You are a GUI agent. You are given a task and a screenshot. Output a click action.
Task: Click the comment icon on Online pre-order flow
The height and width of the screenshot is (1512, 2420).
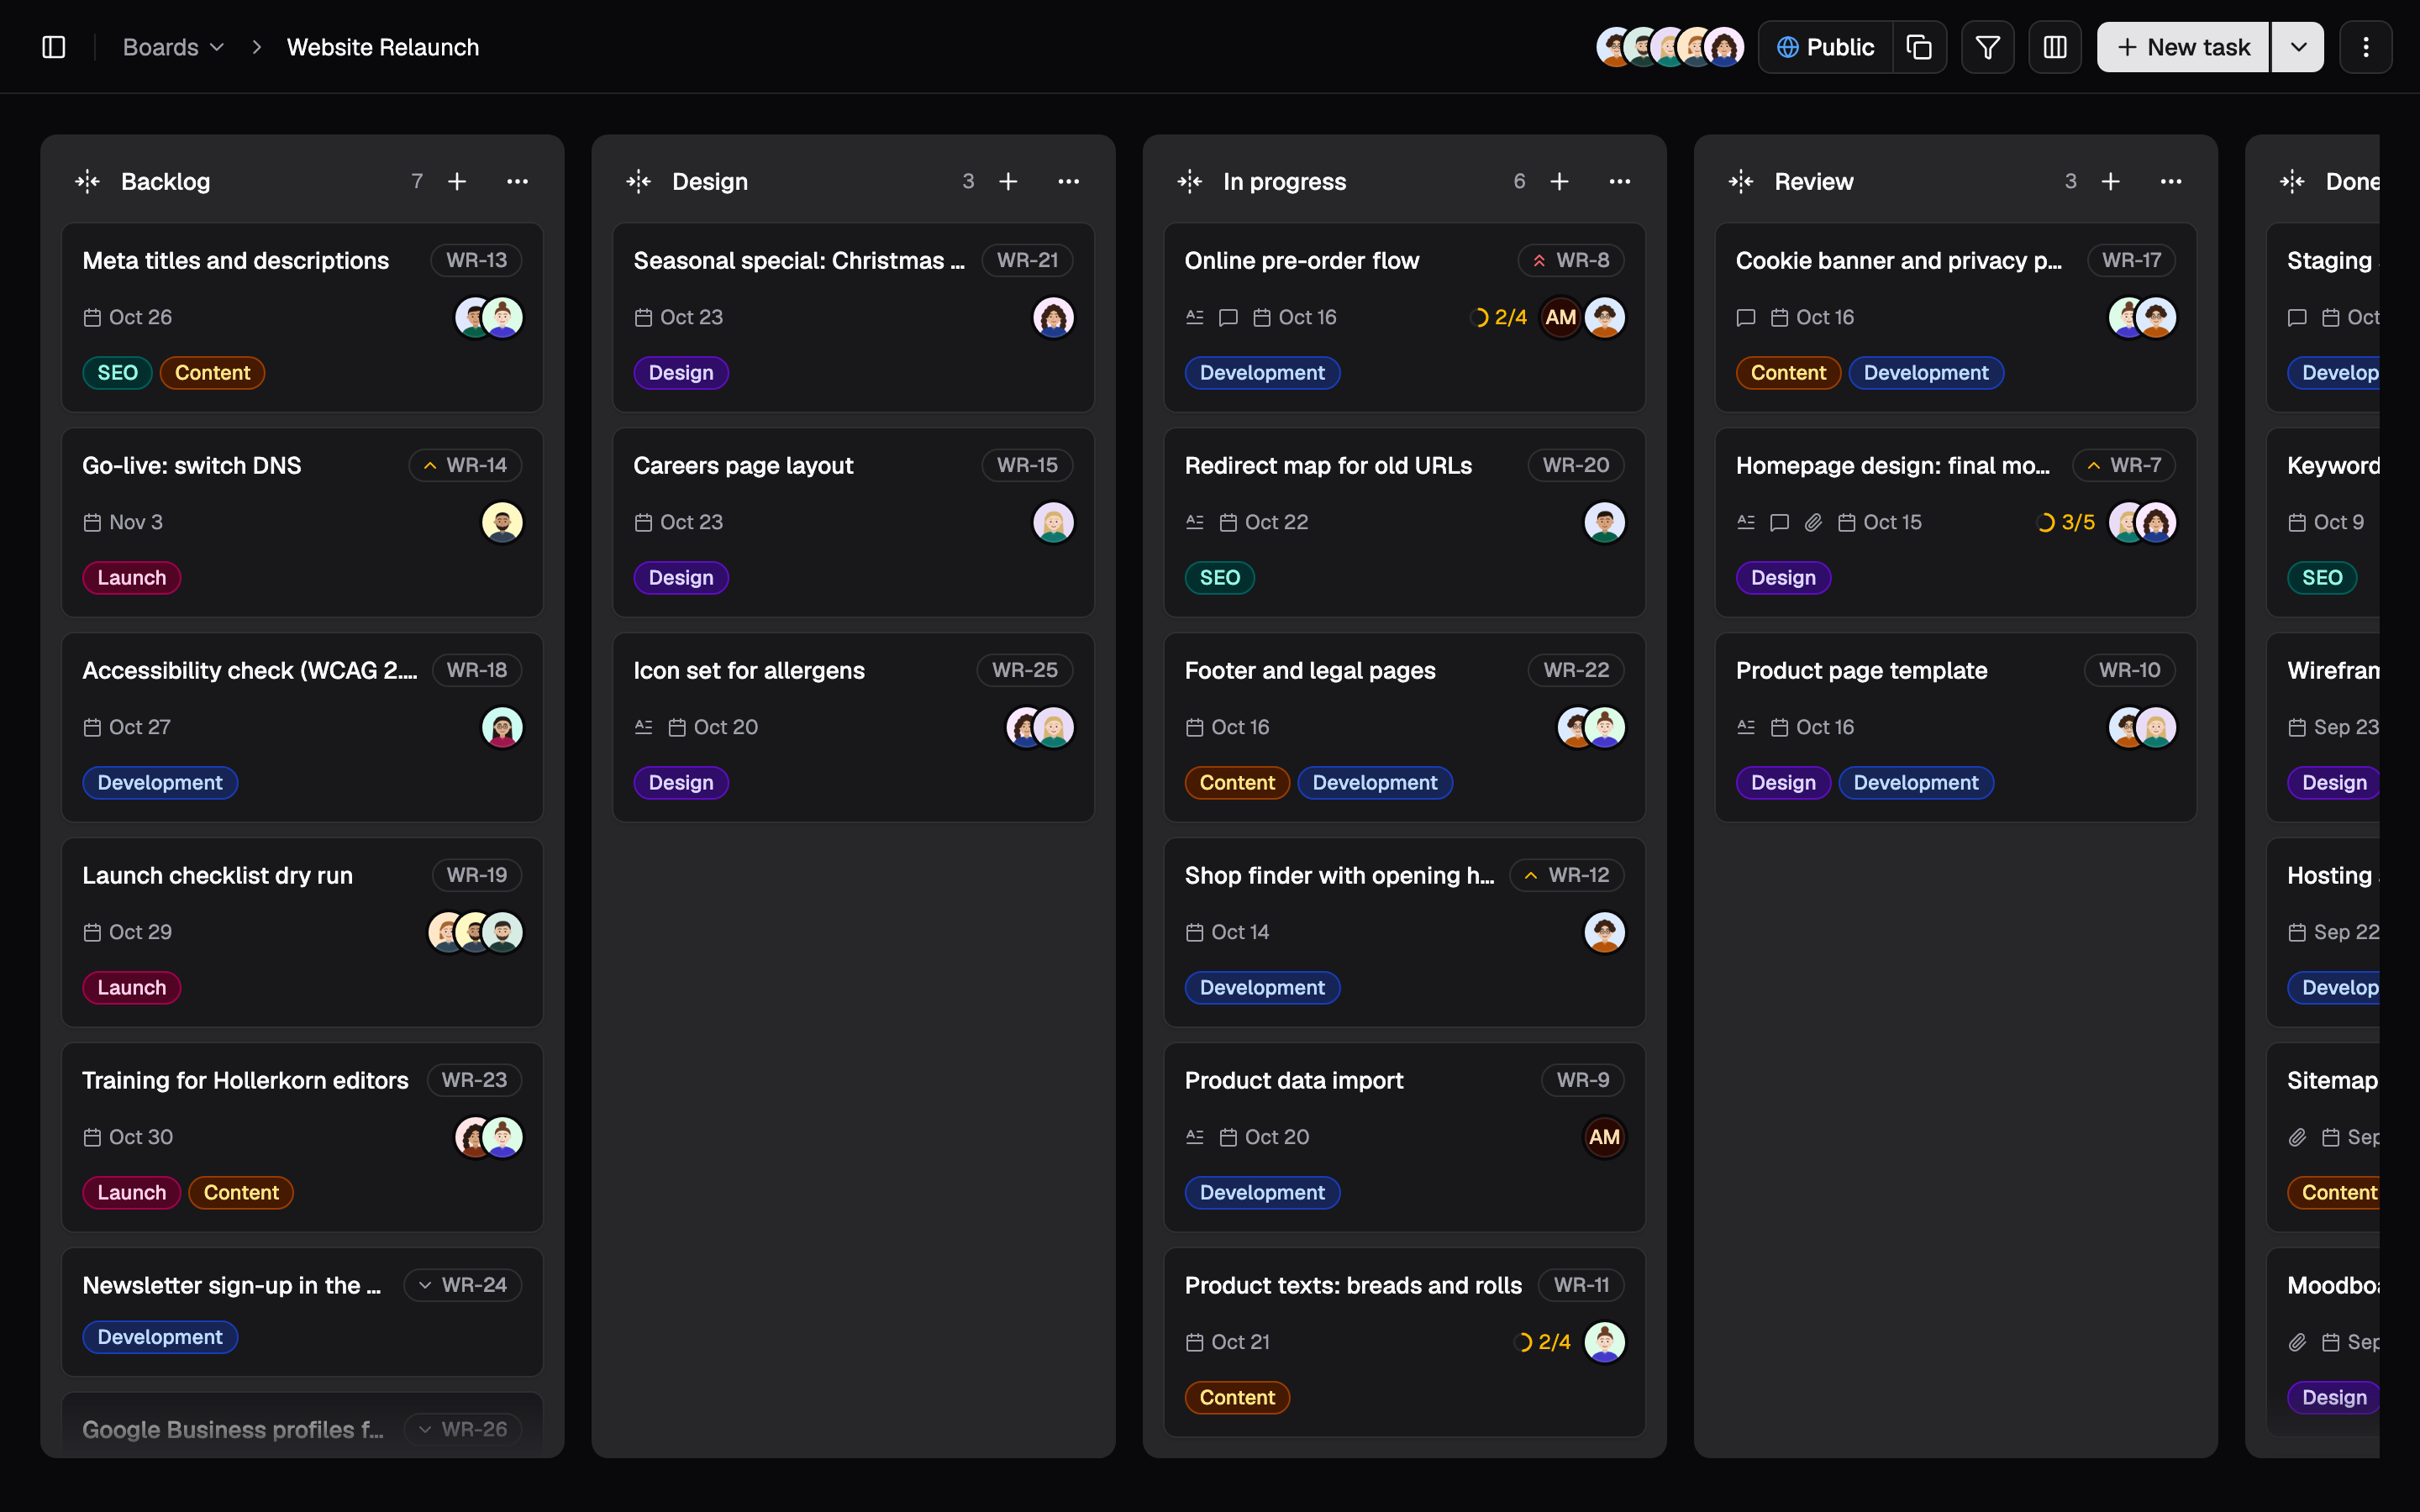(x=1228, y=317)
